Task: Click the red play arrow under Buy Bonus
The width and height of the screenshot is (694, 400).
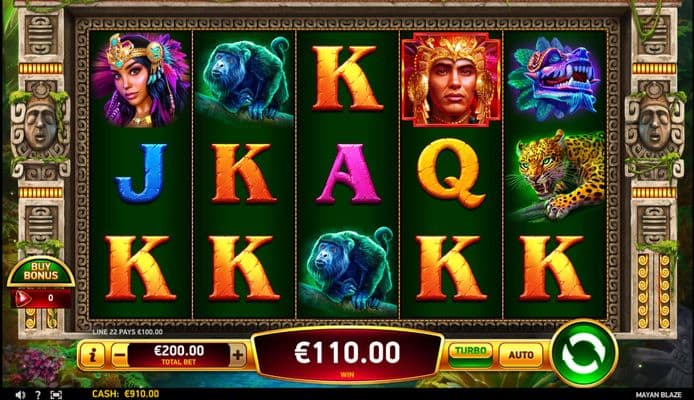Action: tap(23, 298)
